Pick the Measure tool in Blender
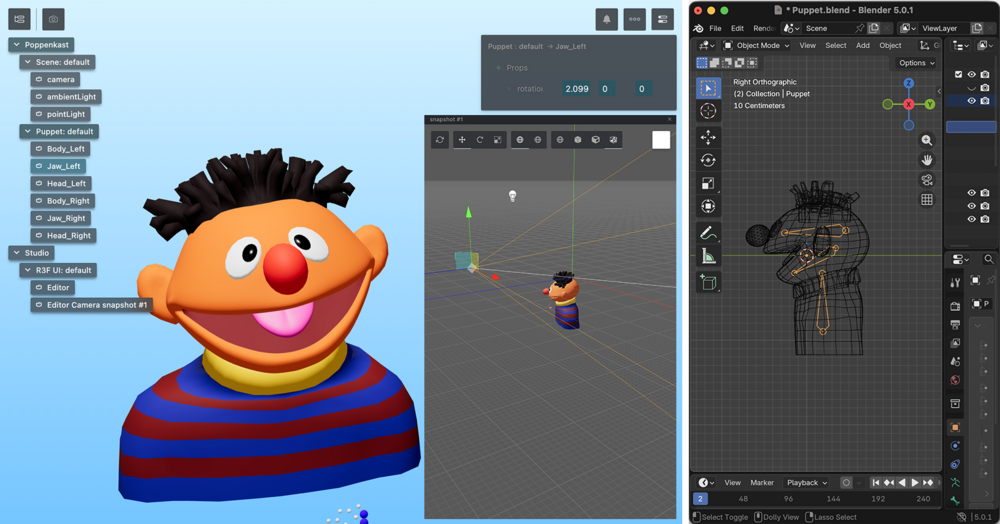The image size is (1000, 524). [x=708, y=257]
